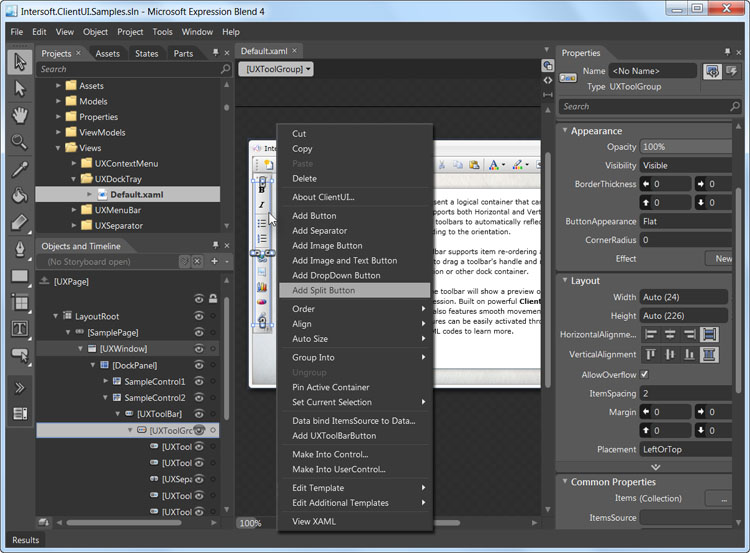Click new storyboard plus icon
This screenshot has width=750, height=553.
pos(214,261)
